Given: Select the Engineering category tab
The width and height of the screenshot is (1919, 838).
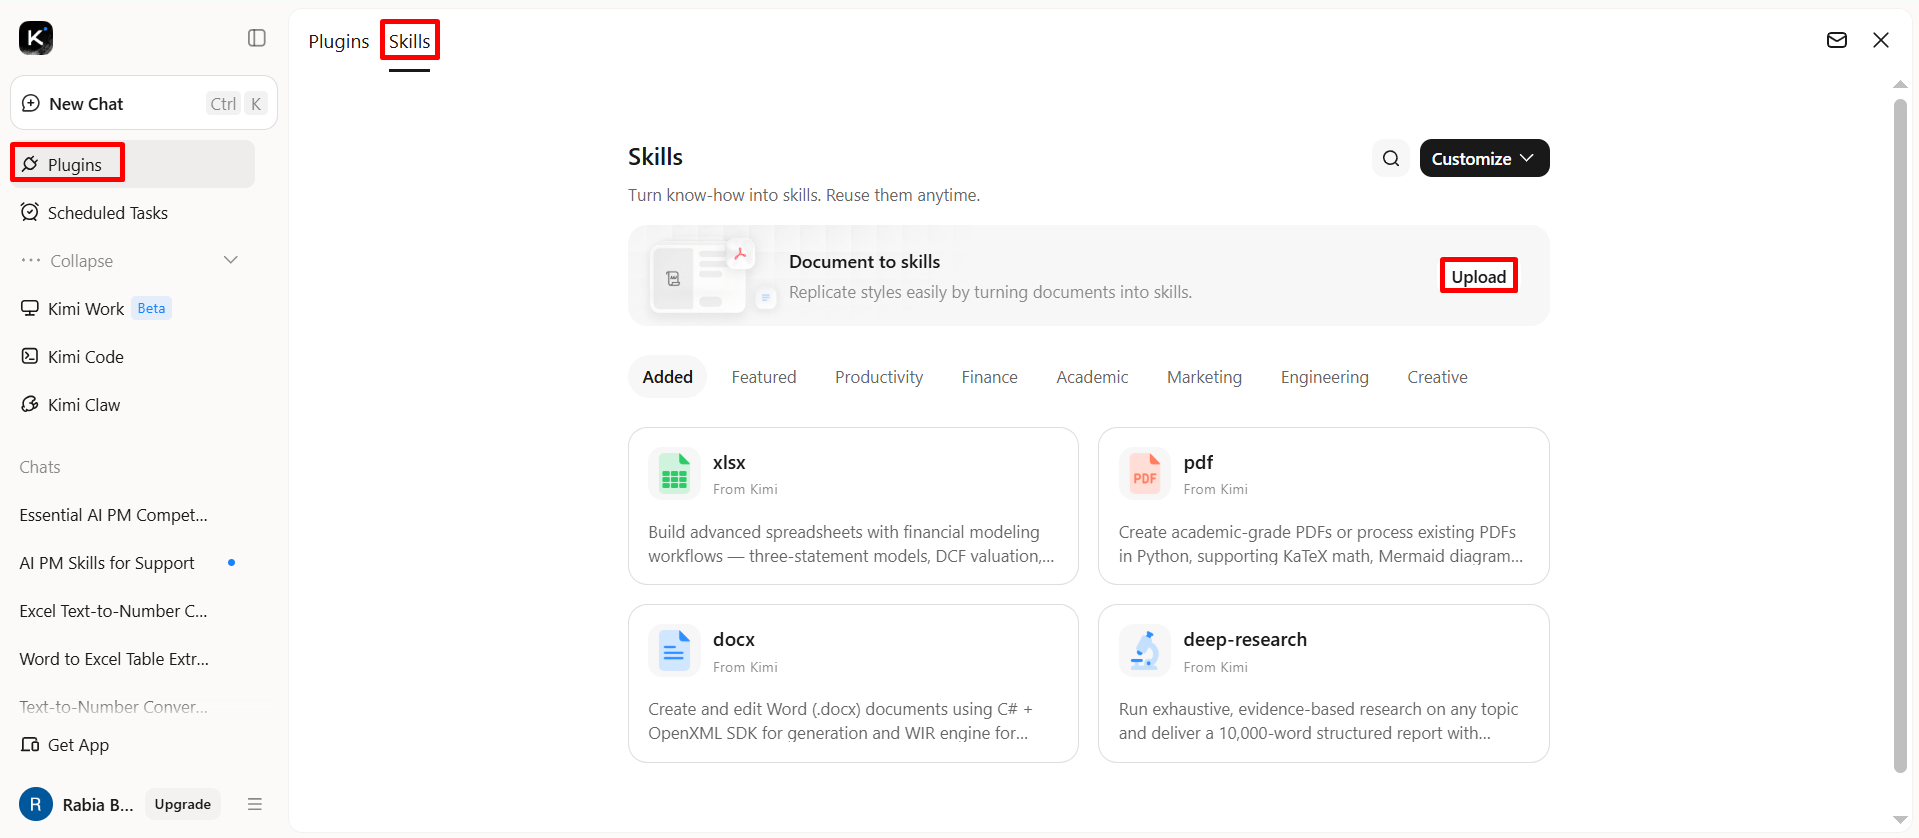Looking at the screenshot, I should click(1325, 377).
